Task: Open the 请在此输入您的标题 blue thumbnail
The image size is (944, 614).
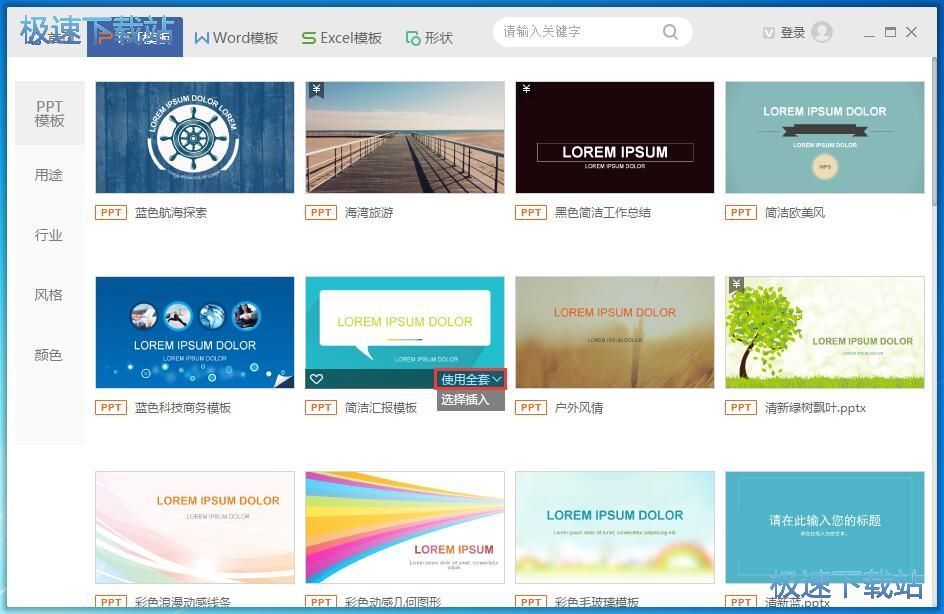Action: point(825,527)
